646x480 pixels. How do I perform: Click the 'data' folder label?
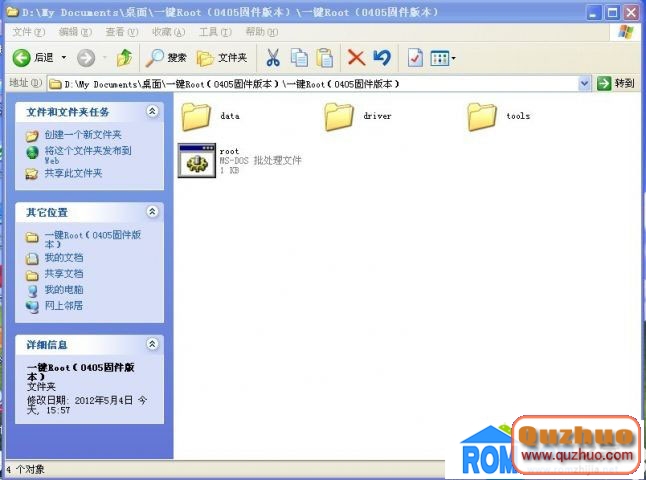pyautogui.click(x=230, y=116)
